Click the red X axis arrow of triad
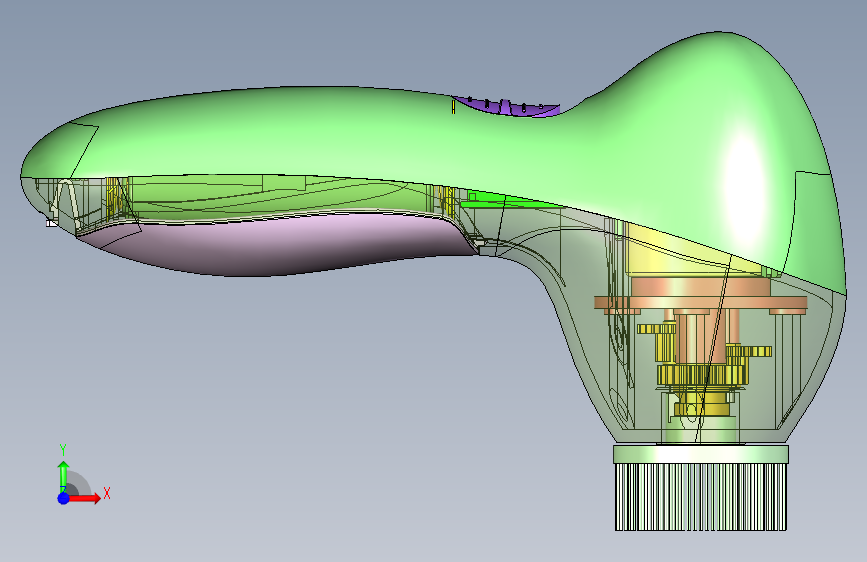 (x=83, y=498)
